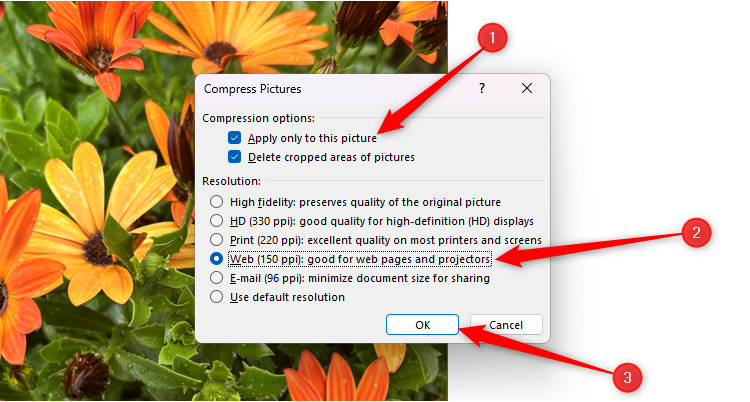Click the Compress Pictures title text
This screenshot has width=750, height=402.
tap(253, 89)
